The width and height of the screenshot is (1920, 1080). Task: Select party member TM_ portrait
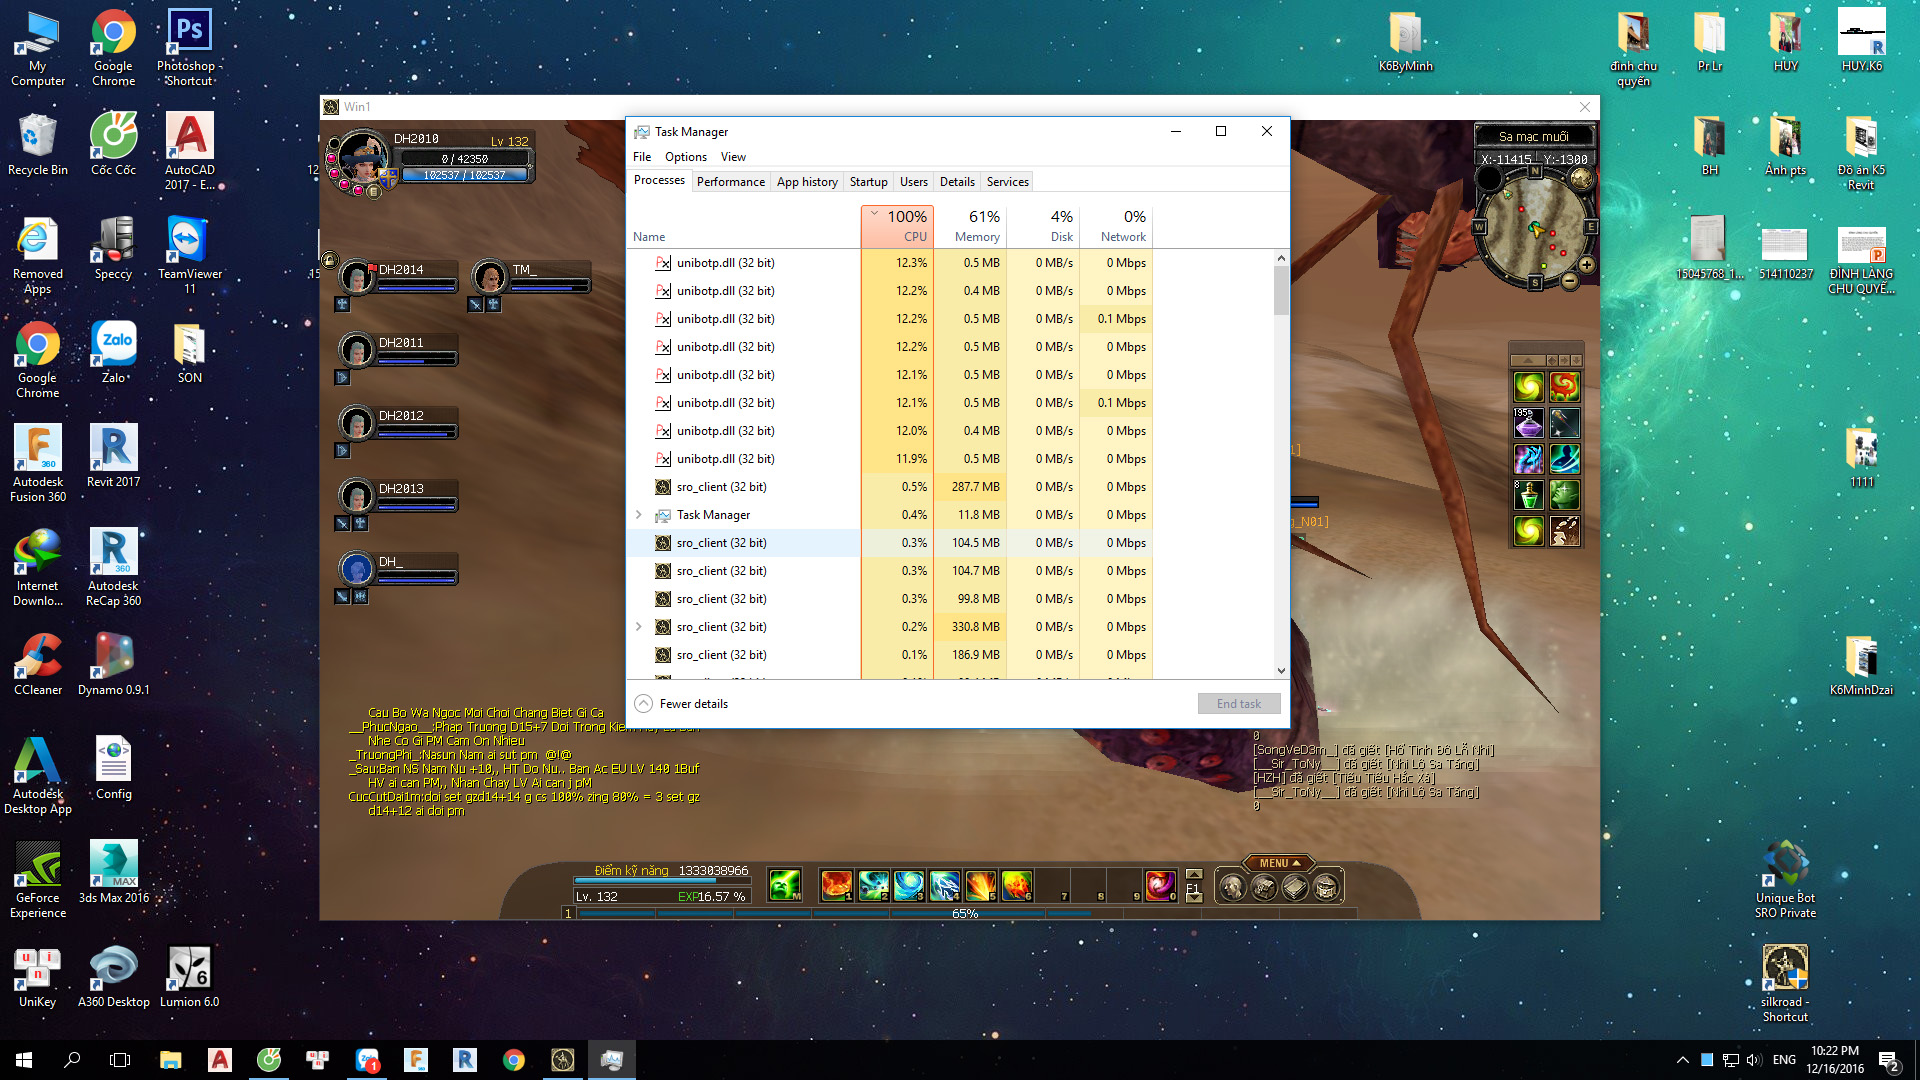click(490, 277)
